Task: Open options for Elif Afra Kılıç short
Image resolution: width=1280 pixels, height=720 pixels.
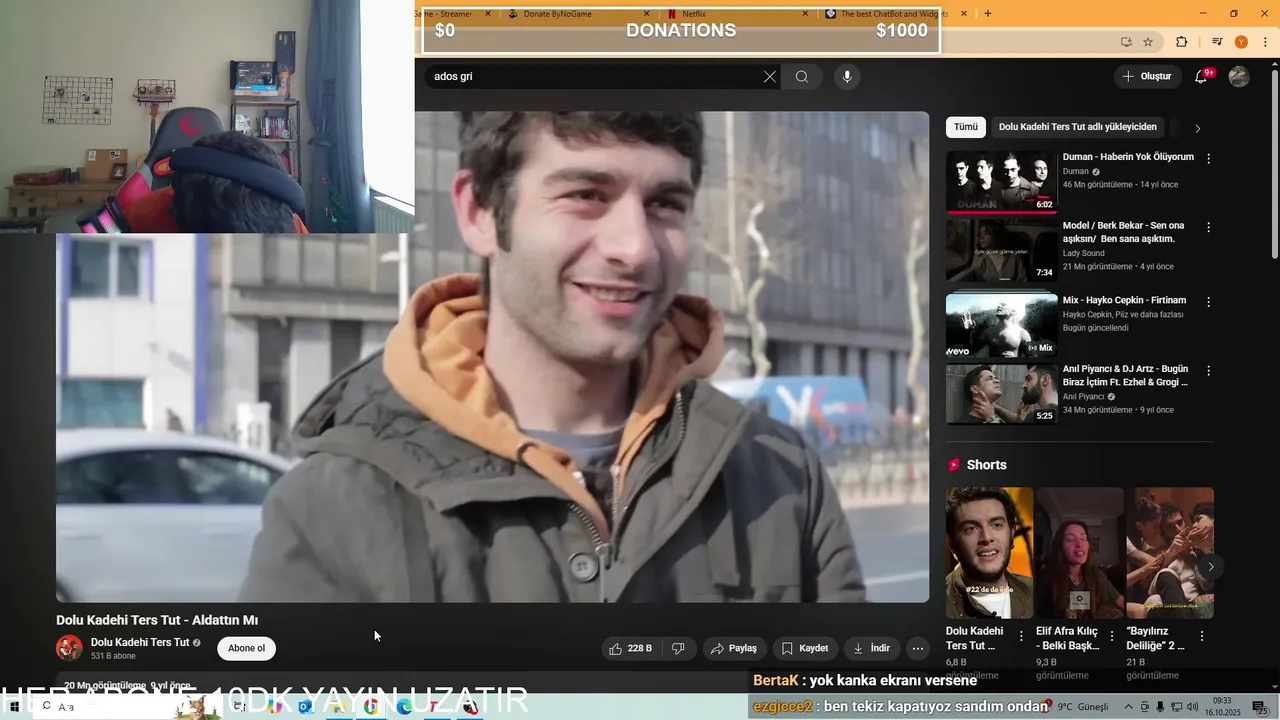Action: point(1112,636)
